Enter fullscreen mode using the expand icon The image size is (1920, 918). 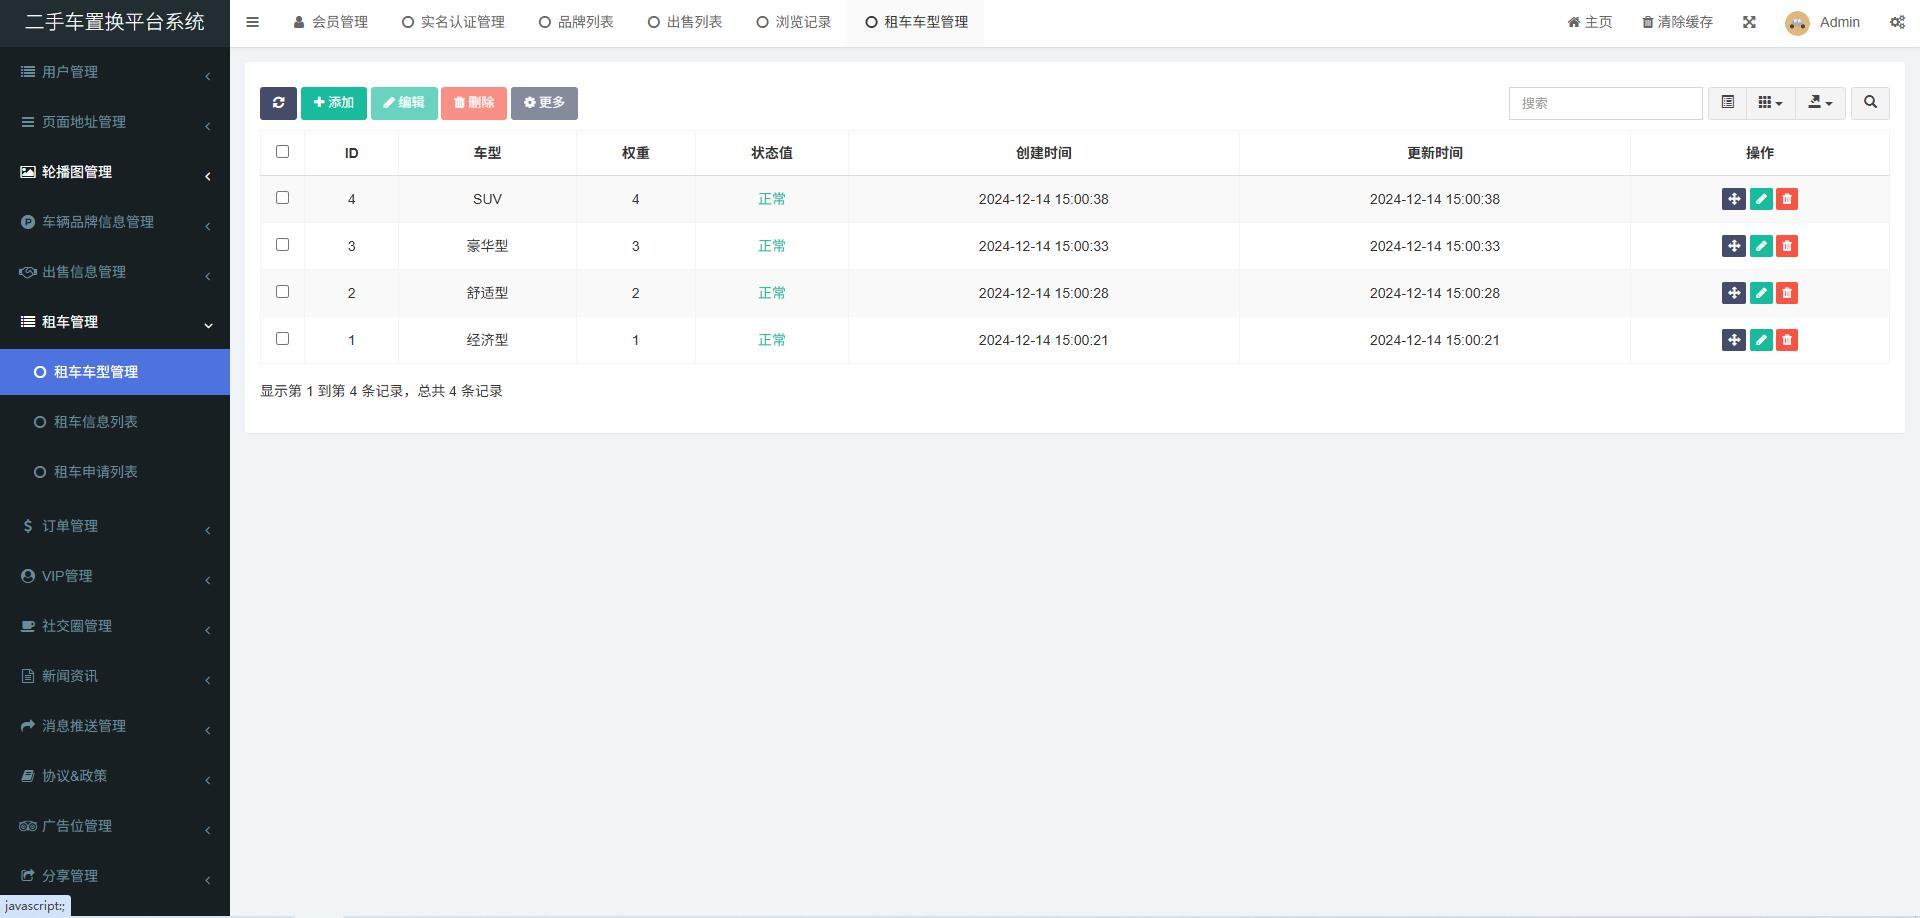click(1749, 22)
